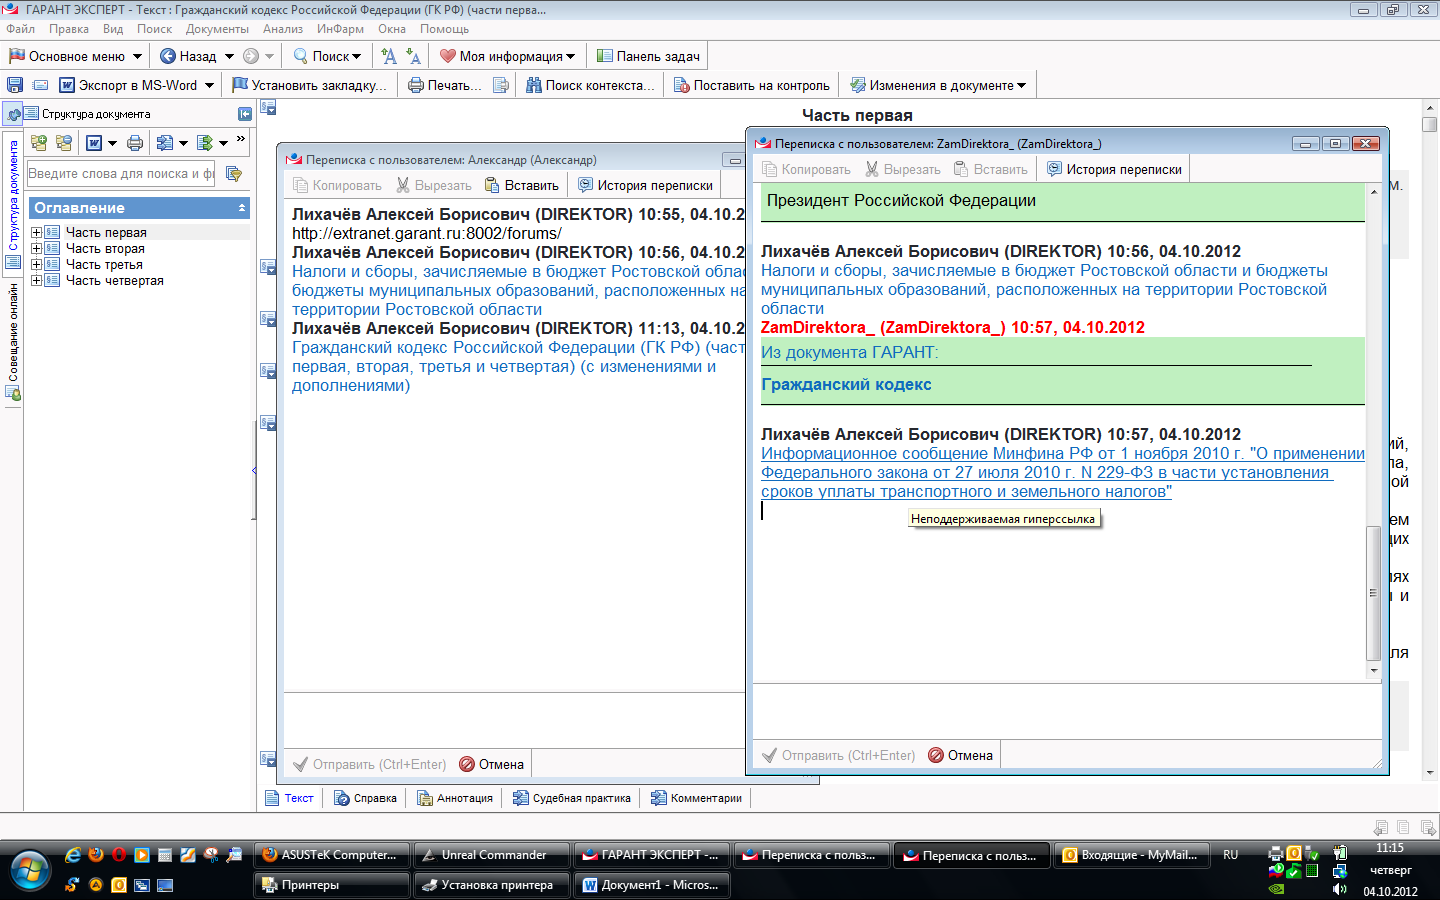The image size is (1440, 900).
Task: Click the Назад back arrow icon
Action: (168, 56)
